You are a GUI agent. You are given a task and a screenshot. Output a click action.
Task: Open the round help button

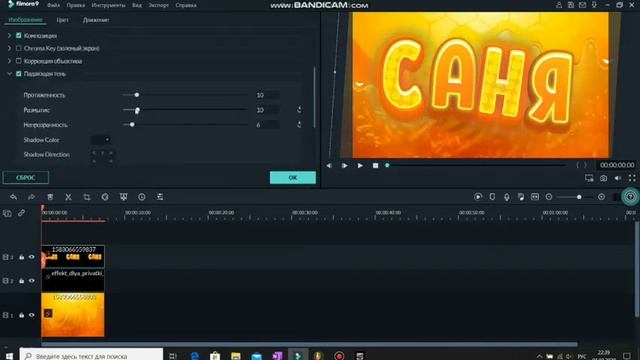630,197
